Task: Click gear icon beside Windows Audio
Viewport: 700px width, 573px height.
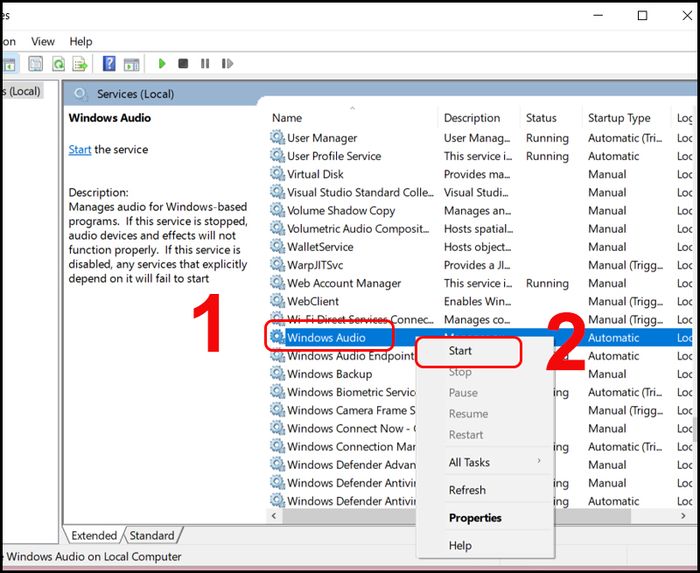Action: pyautogui.click(x=277, y=337)
